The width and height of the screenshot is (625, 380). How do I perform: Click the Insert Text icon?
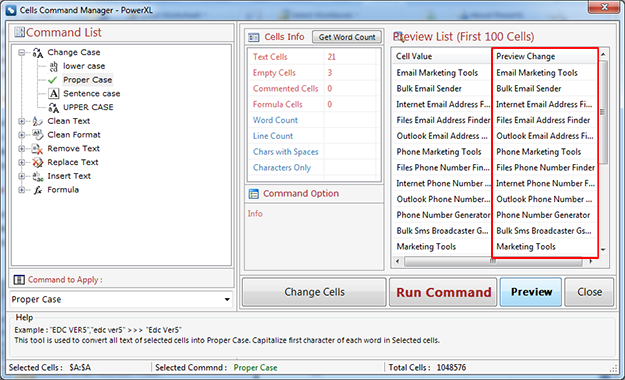tap(38, 176)
